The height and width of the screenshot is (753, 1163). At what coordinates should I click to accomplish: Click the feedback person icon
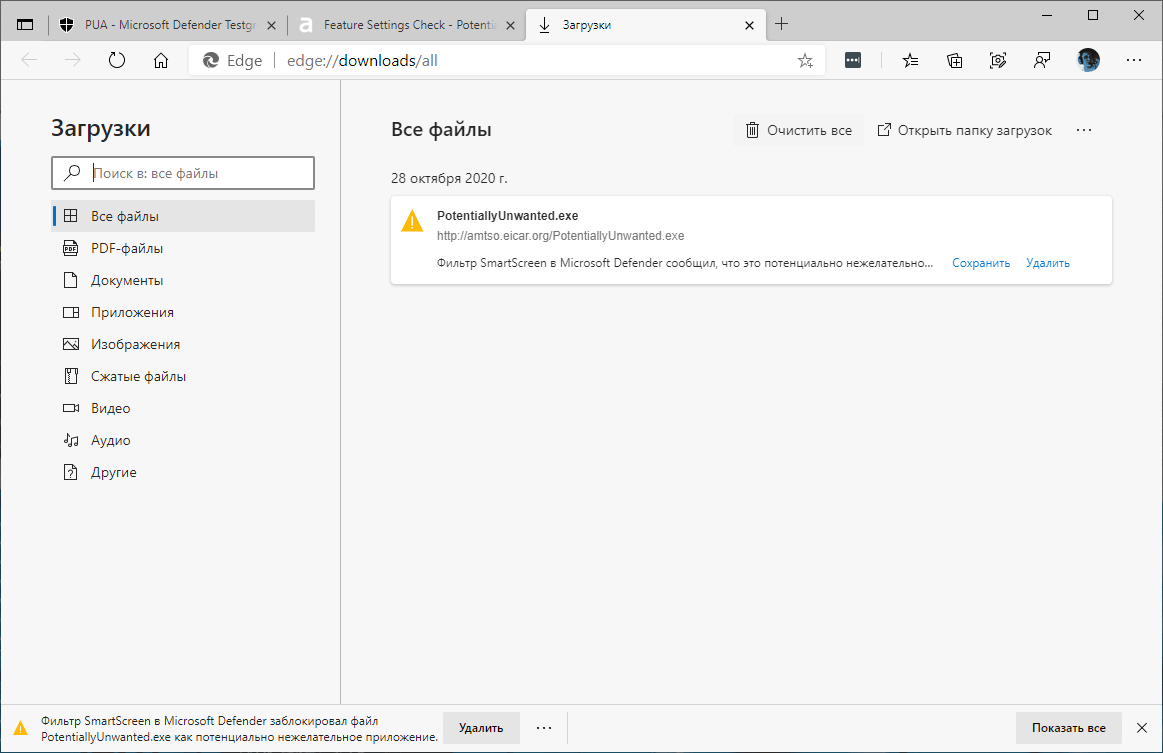tap(1042, 60)
